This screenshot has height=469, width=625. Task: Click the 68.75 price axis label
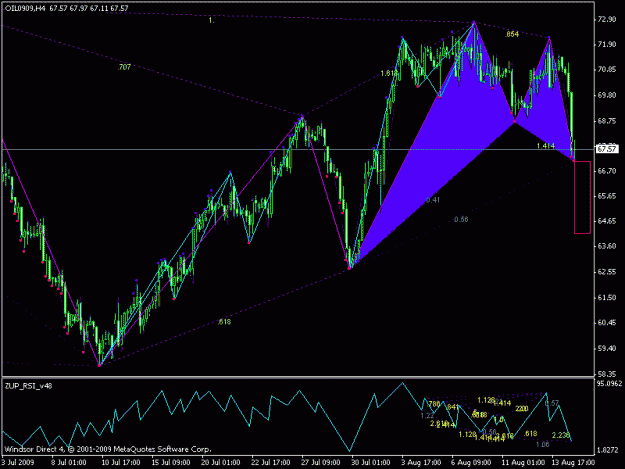[607, 121]
